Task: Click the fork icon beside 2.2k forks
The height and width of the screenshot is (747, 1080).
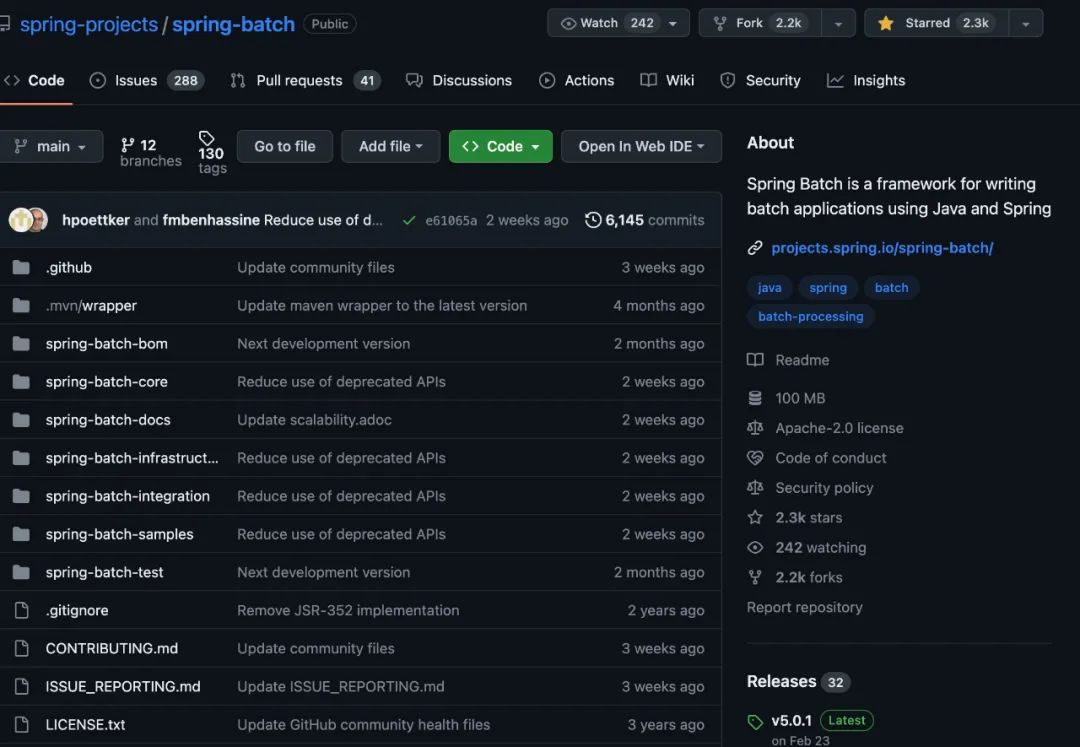Action: coord(755,577)
